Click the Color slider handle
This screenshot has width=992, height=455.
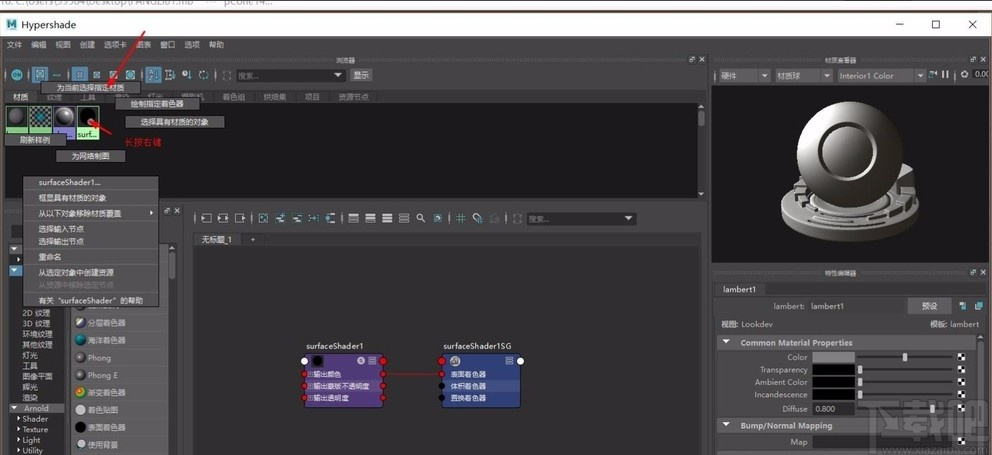905,358
